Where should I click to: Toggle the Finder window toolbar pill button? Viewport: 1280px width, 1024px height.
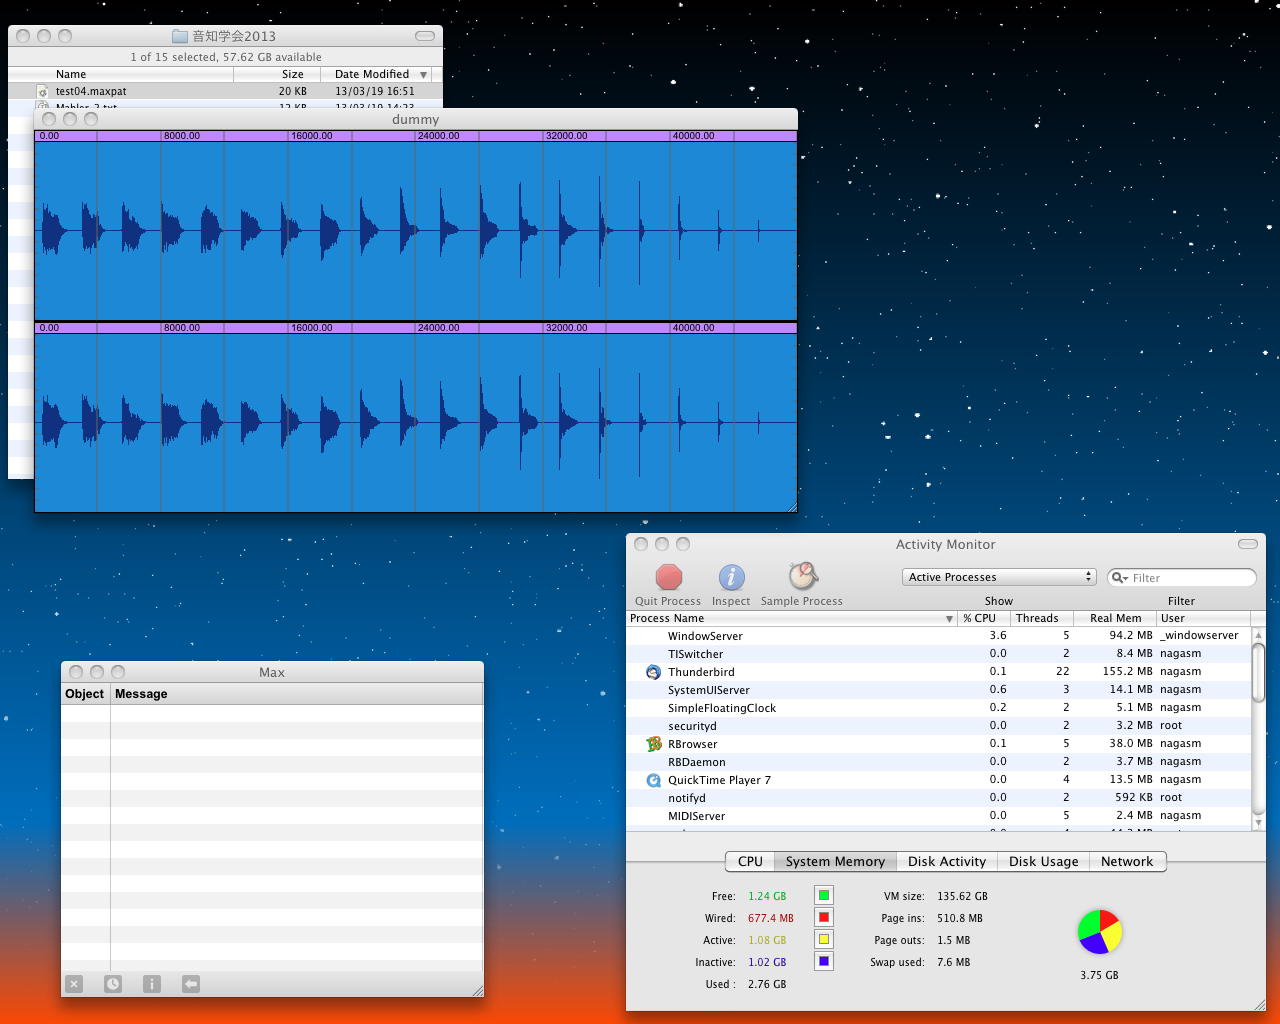[425, 36]
